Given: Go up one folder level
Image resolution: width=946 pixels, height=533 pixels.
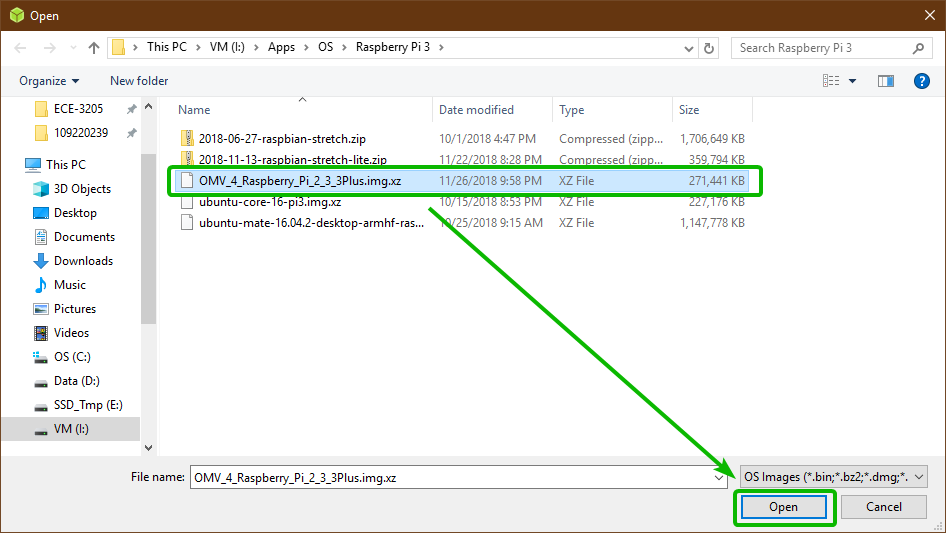Looking at the screenshot, I should point(94,48).
